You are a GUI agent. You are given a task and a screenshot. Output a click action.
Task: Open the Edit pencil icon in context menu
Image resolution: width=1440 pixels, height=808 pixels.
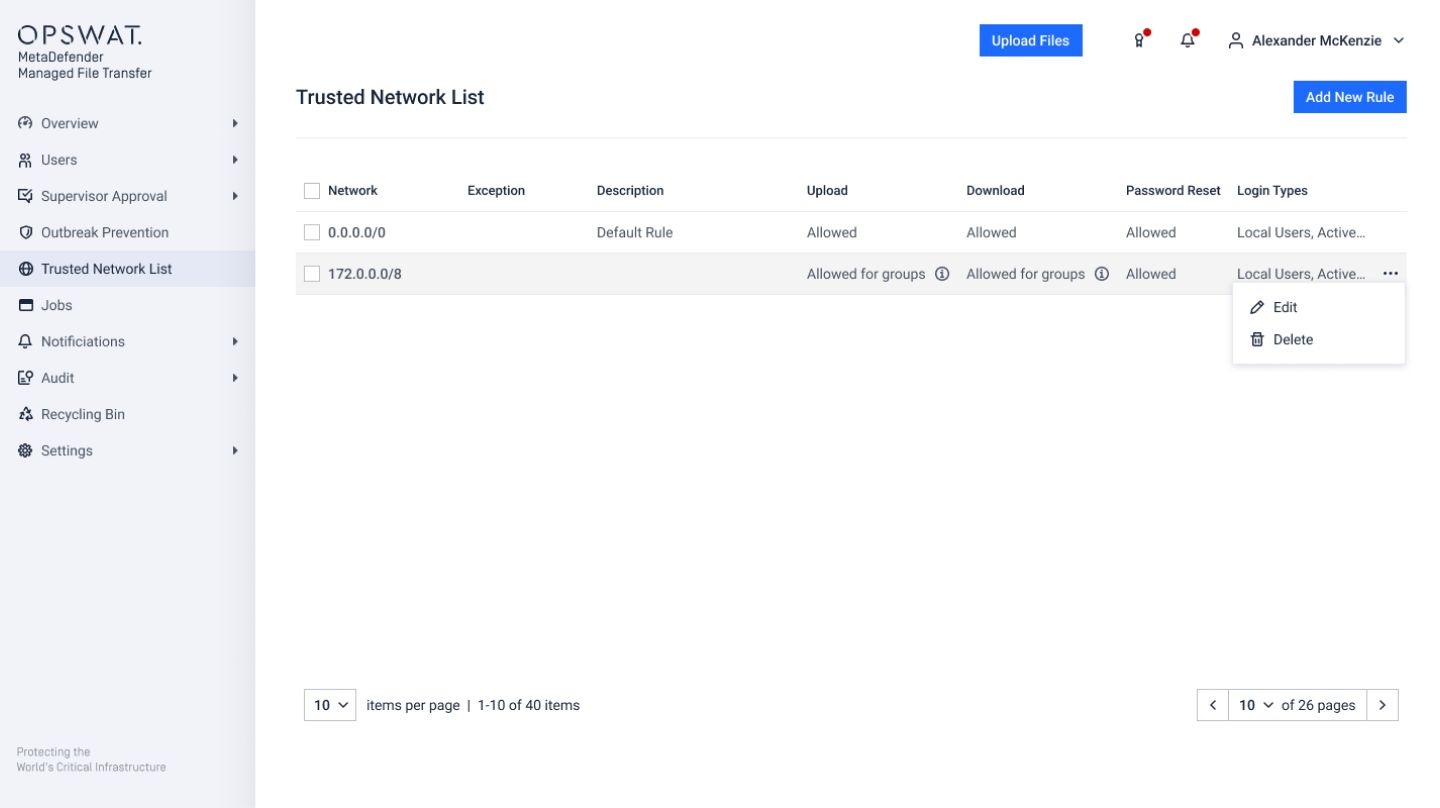pyautogui.click(x=1256, y=307)
